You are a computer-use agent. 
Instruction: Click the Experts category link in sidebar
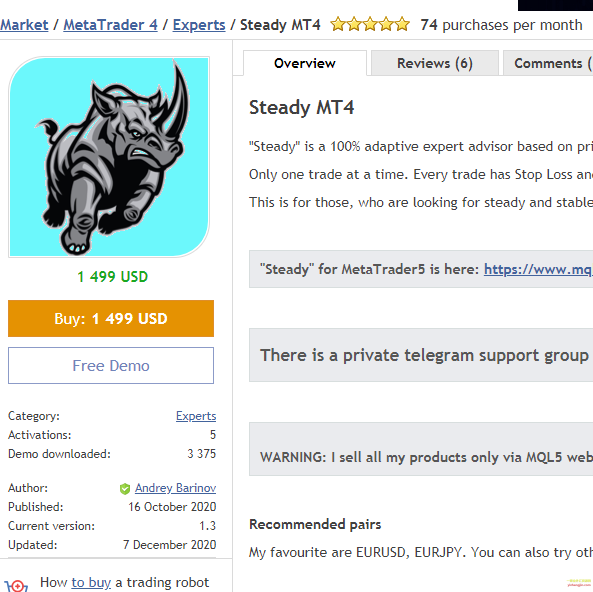click(196, 416)
